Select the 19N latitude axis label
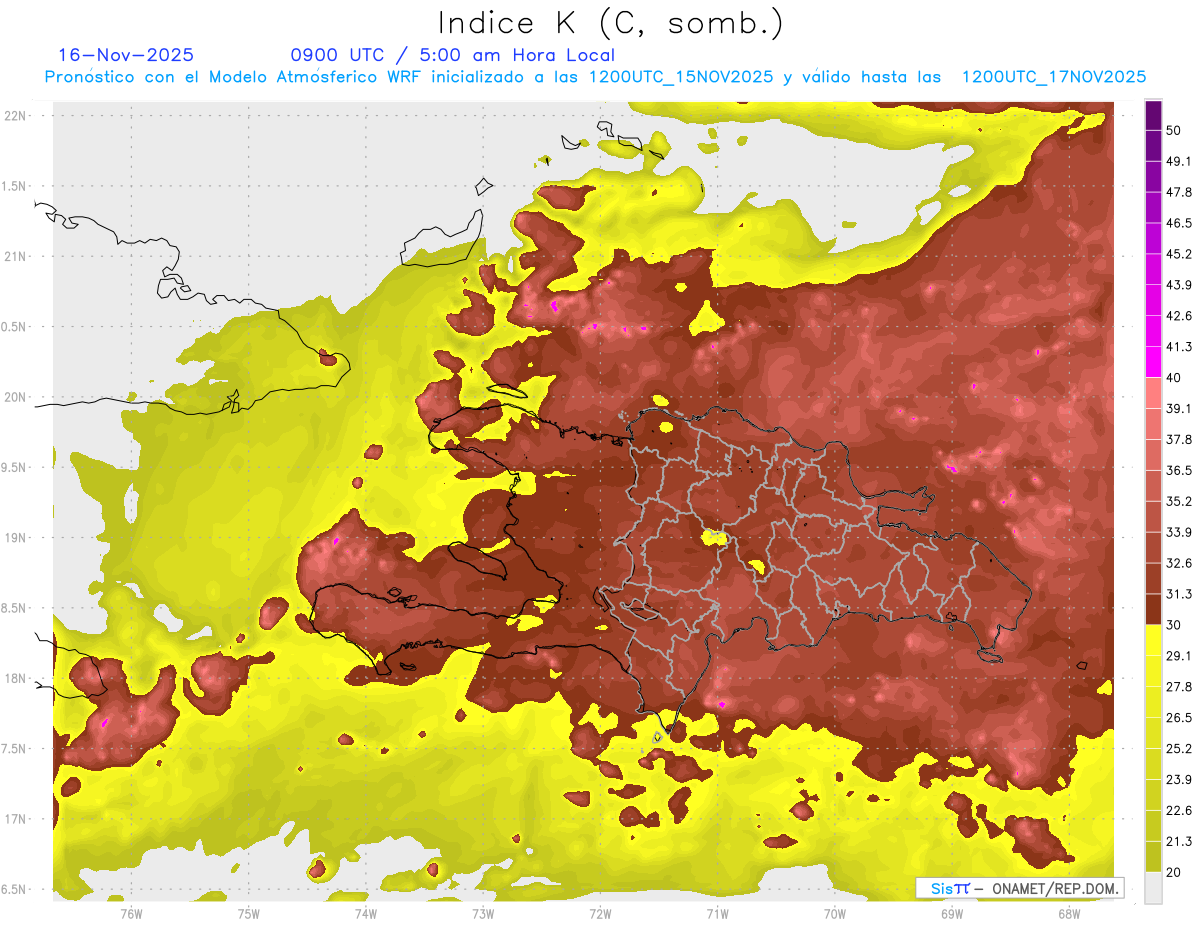The width and height of the screenshot is (1200, 927). pyautogui.click(x=15, y=538)
